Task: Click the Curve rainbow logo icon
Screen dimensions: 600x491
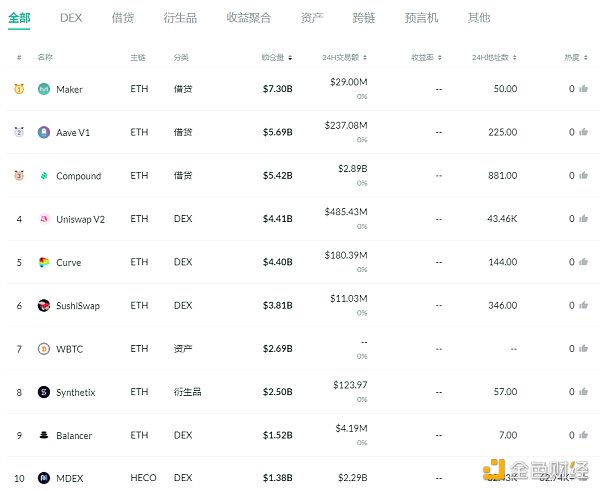Action: 44,262
